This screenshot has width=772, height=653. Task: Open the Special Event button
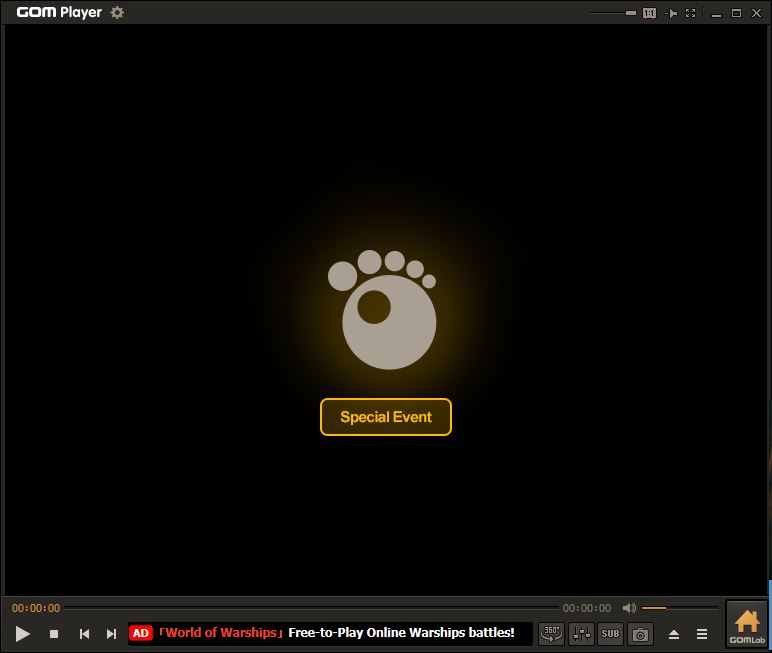(386, 417)
